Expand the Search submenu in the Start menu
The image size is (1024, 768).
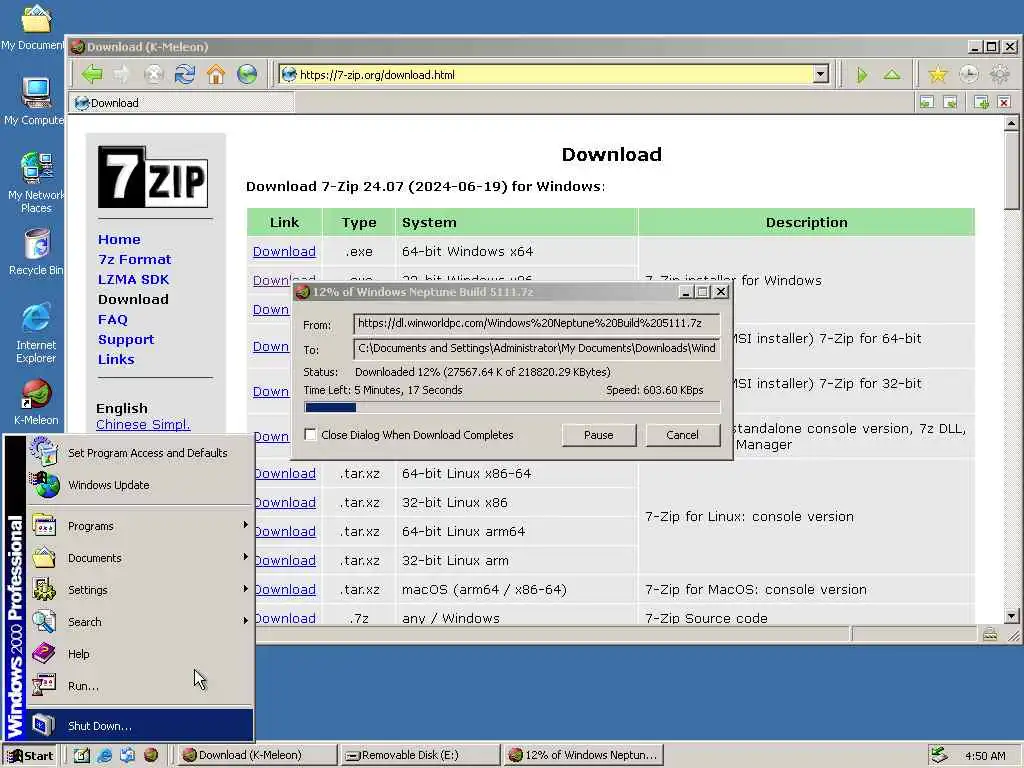[139, 622]
